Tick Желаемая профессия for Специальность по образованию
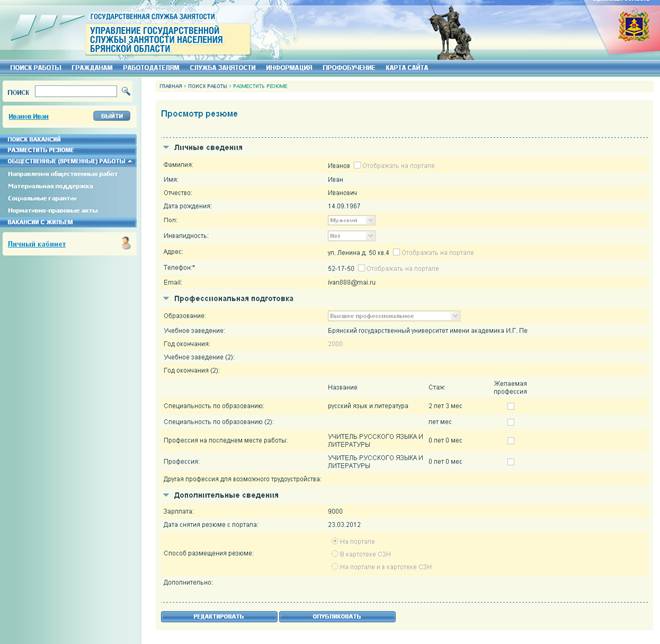This screenshot has height=644, width=660. [x=511, y=406]
